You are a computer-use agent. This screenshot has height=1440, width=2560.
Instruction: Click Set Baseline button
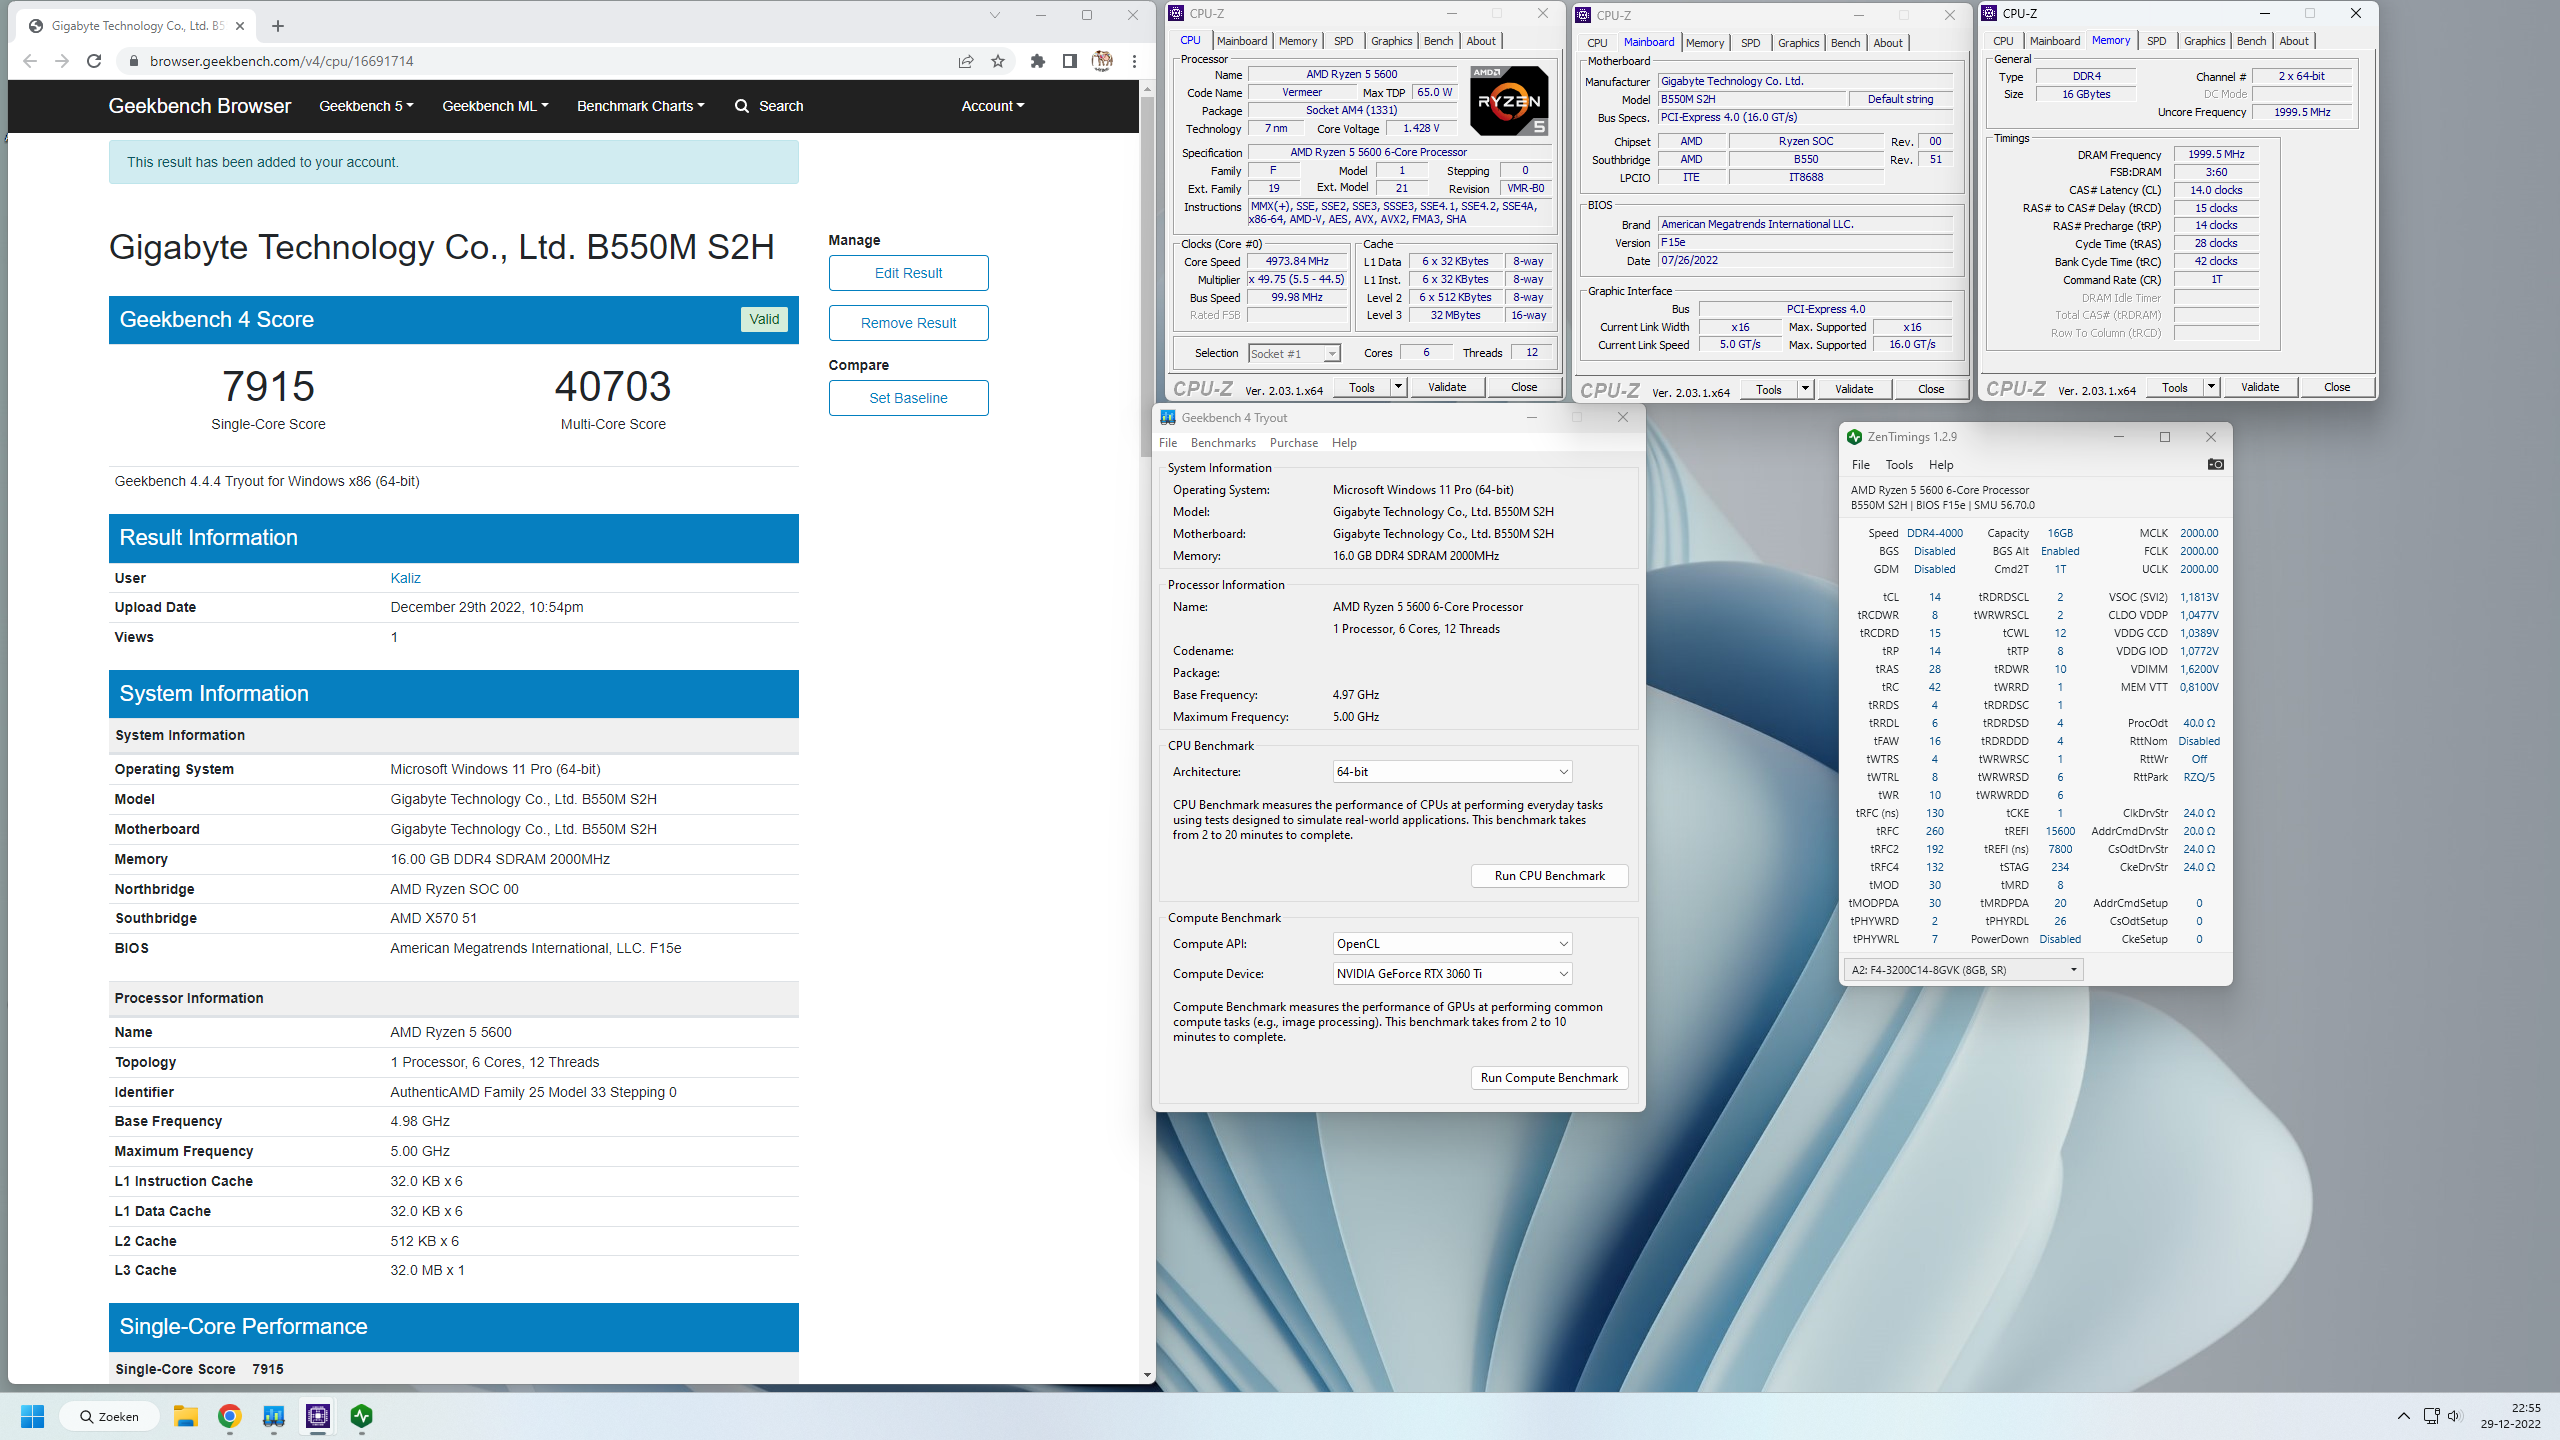point(908,398)
